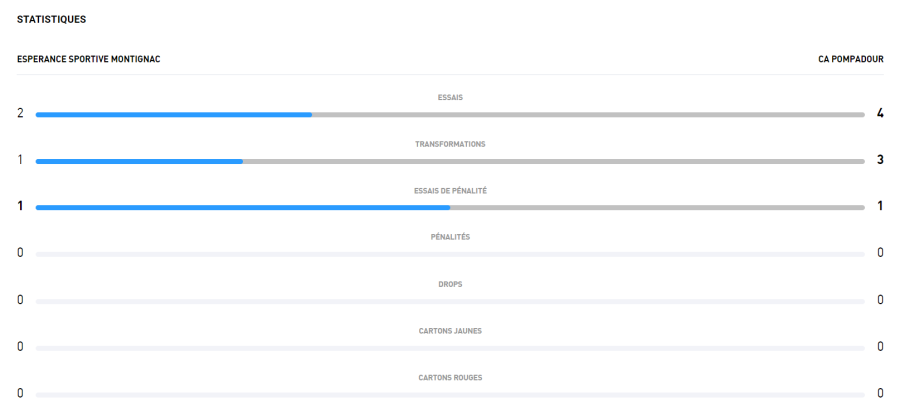Click the CARTONS ROUGES label
Viewport: 900px width, 412px height.
[x=450, y=377]
